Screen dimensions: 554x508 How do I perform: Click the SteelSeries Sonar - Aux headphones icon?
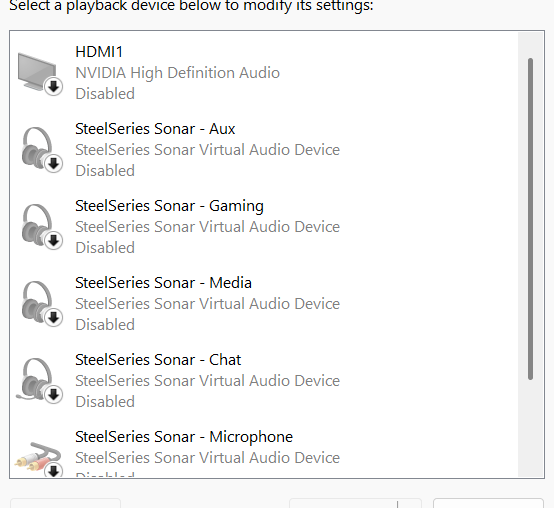41,150
